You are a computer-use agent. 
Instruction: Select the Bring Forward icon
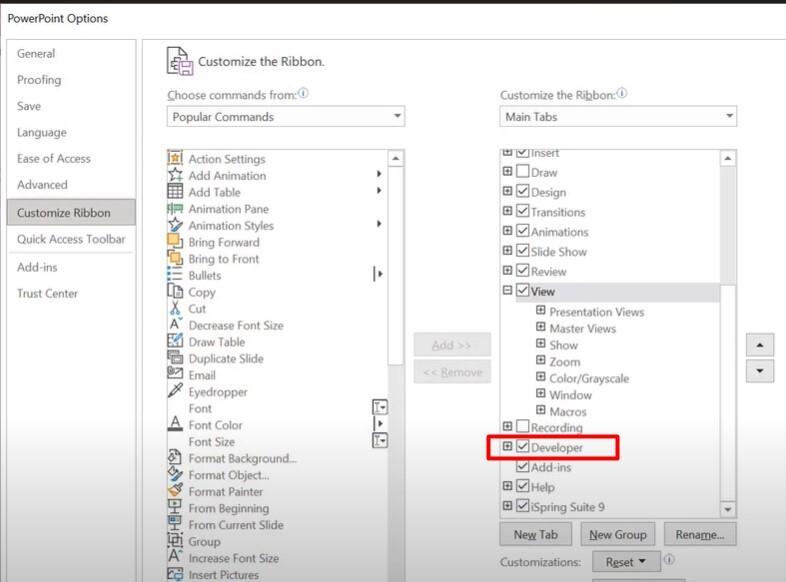(x=175, y=241)
